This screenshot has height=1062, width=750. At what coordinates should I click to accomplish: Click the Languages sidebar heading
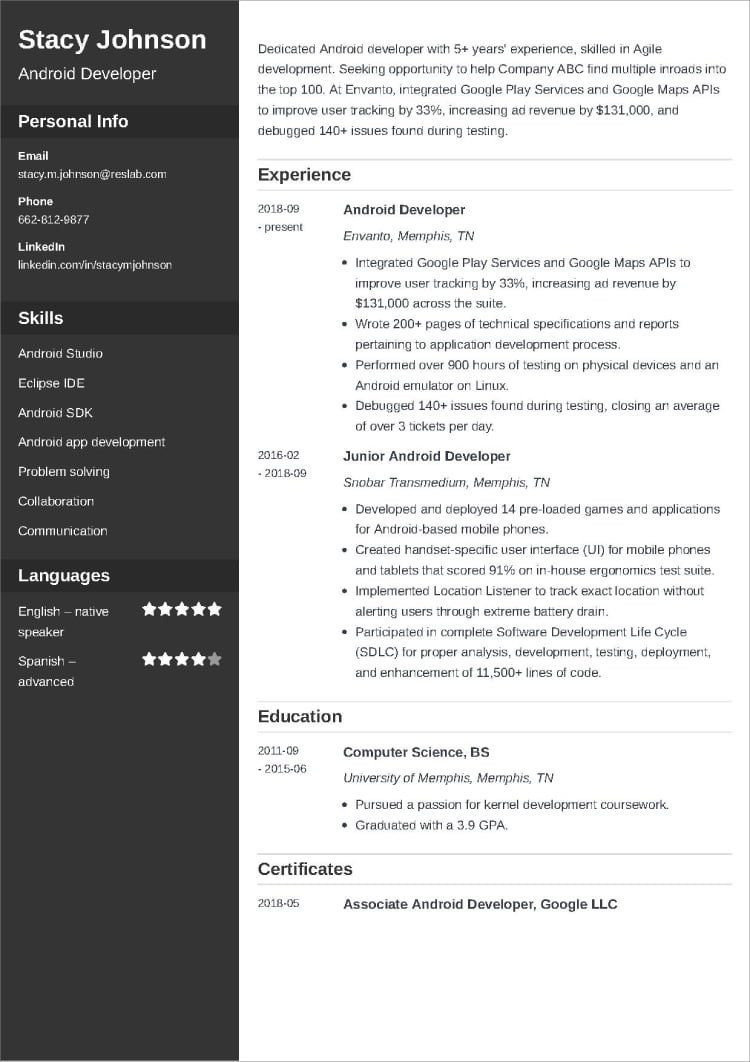pyautogui.click(x=64, y=576)
